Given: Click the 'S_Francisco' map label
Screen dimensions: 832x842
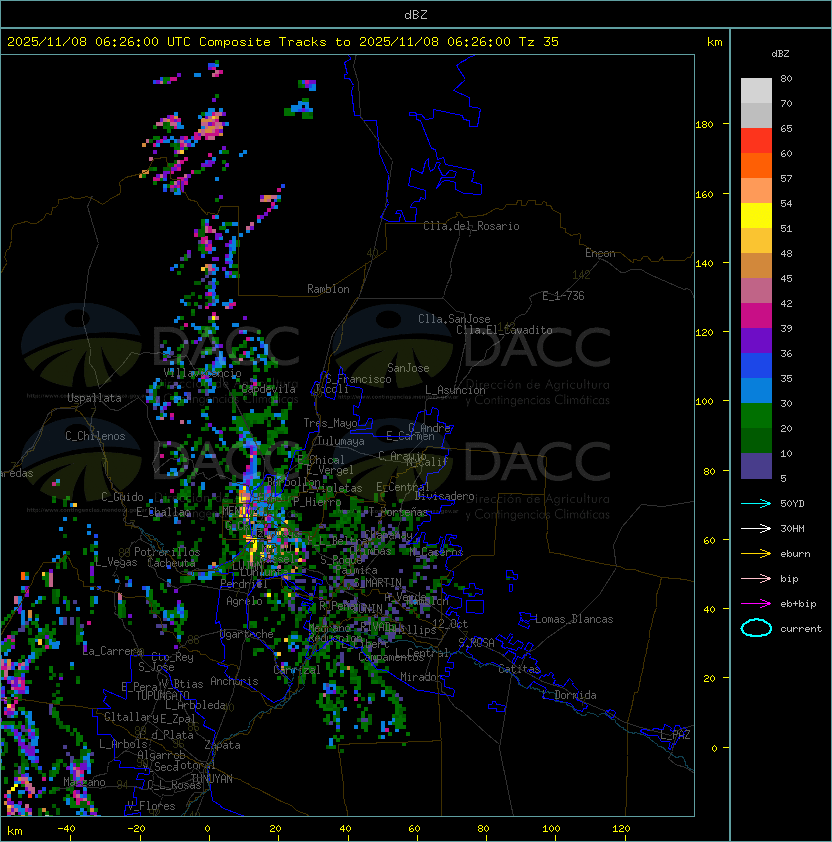Looking at the screenshot, I should (x=358, y=379).
